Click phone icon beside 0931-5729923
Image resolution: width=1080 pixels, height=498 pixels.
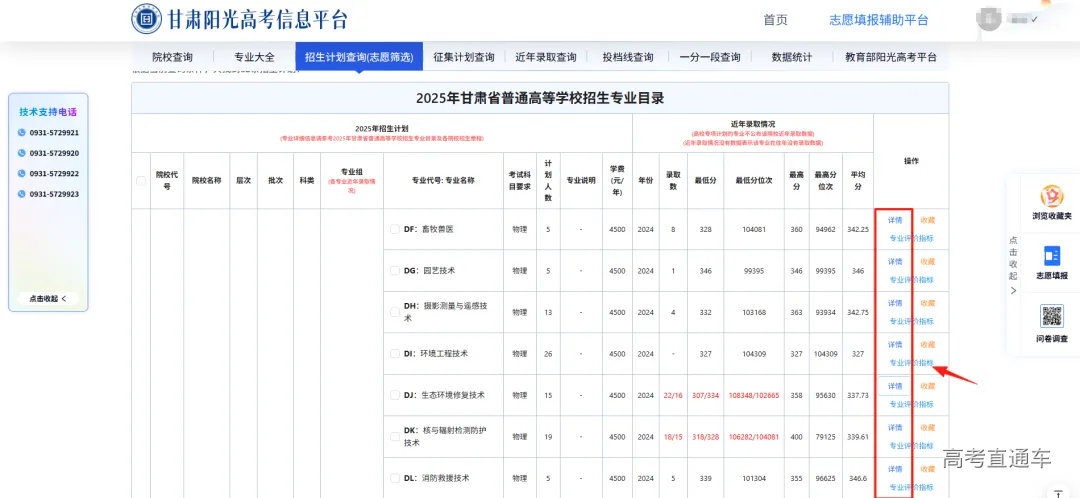pyautogui.click(x=22, y=194)
